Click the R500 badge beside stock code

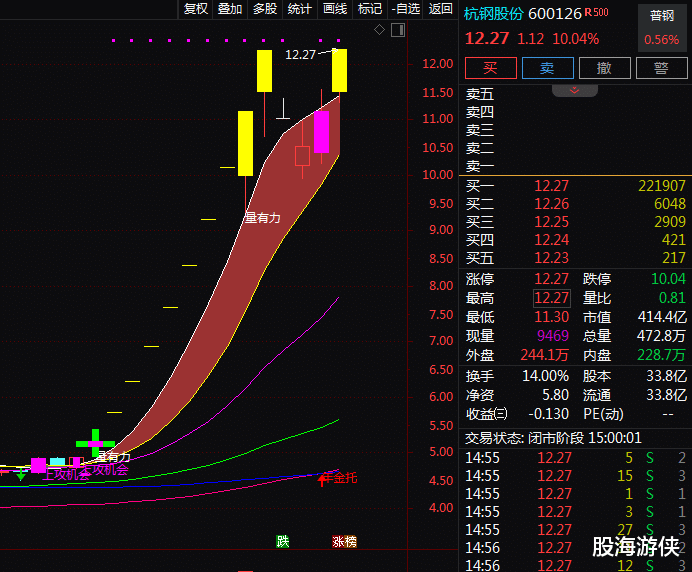(596, 12)
